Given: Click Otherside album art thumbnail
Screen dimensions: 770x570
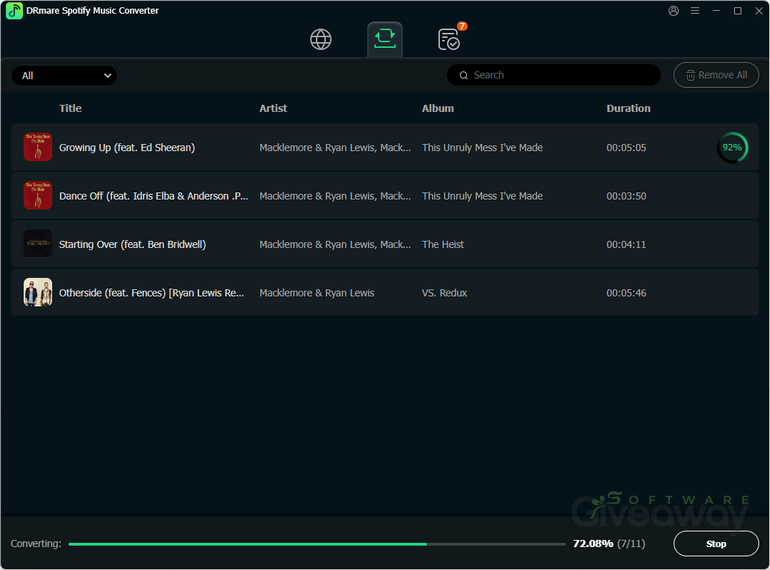Looking at the screenshot, I should click(38, 292).
